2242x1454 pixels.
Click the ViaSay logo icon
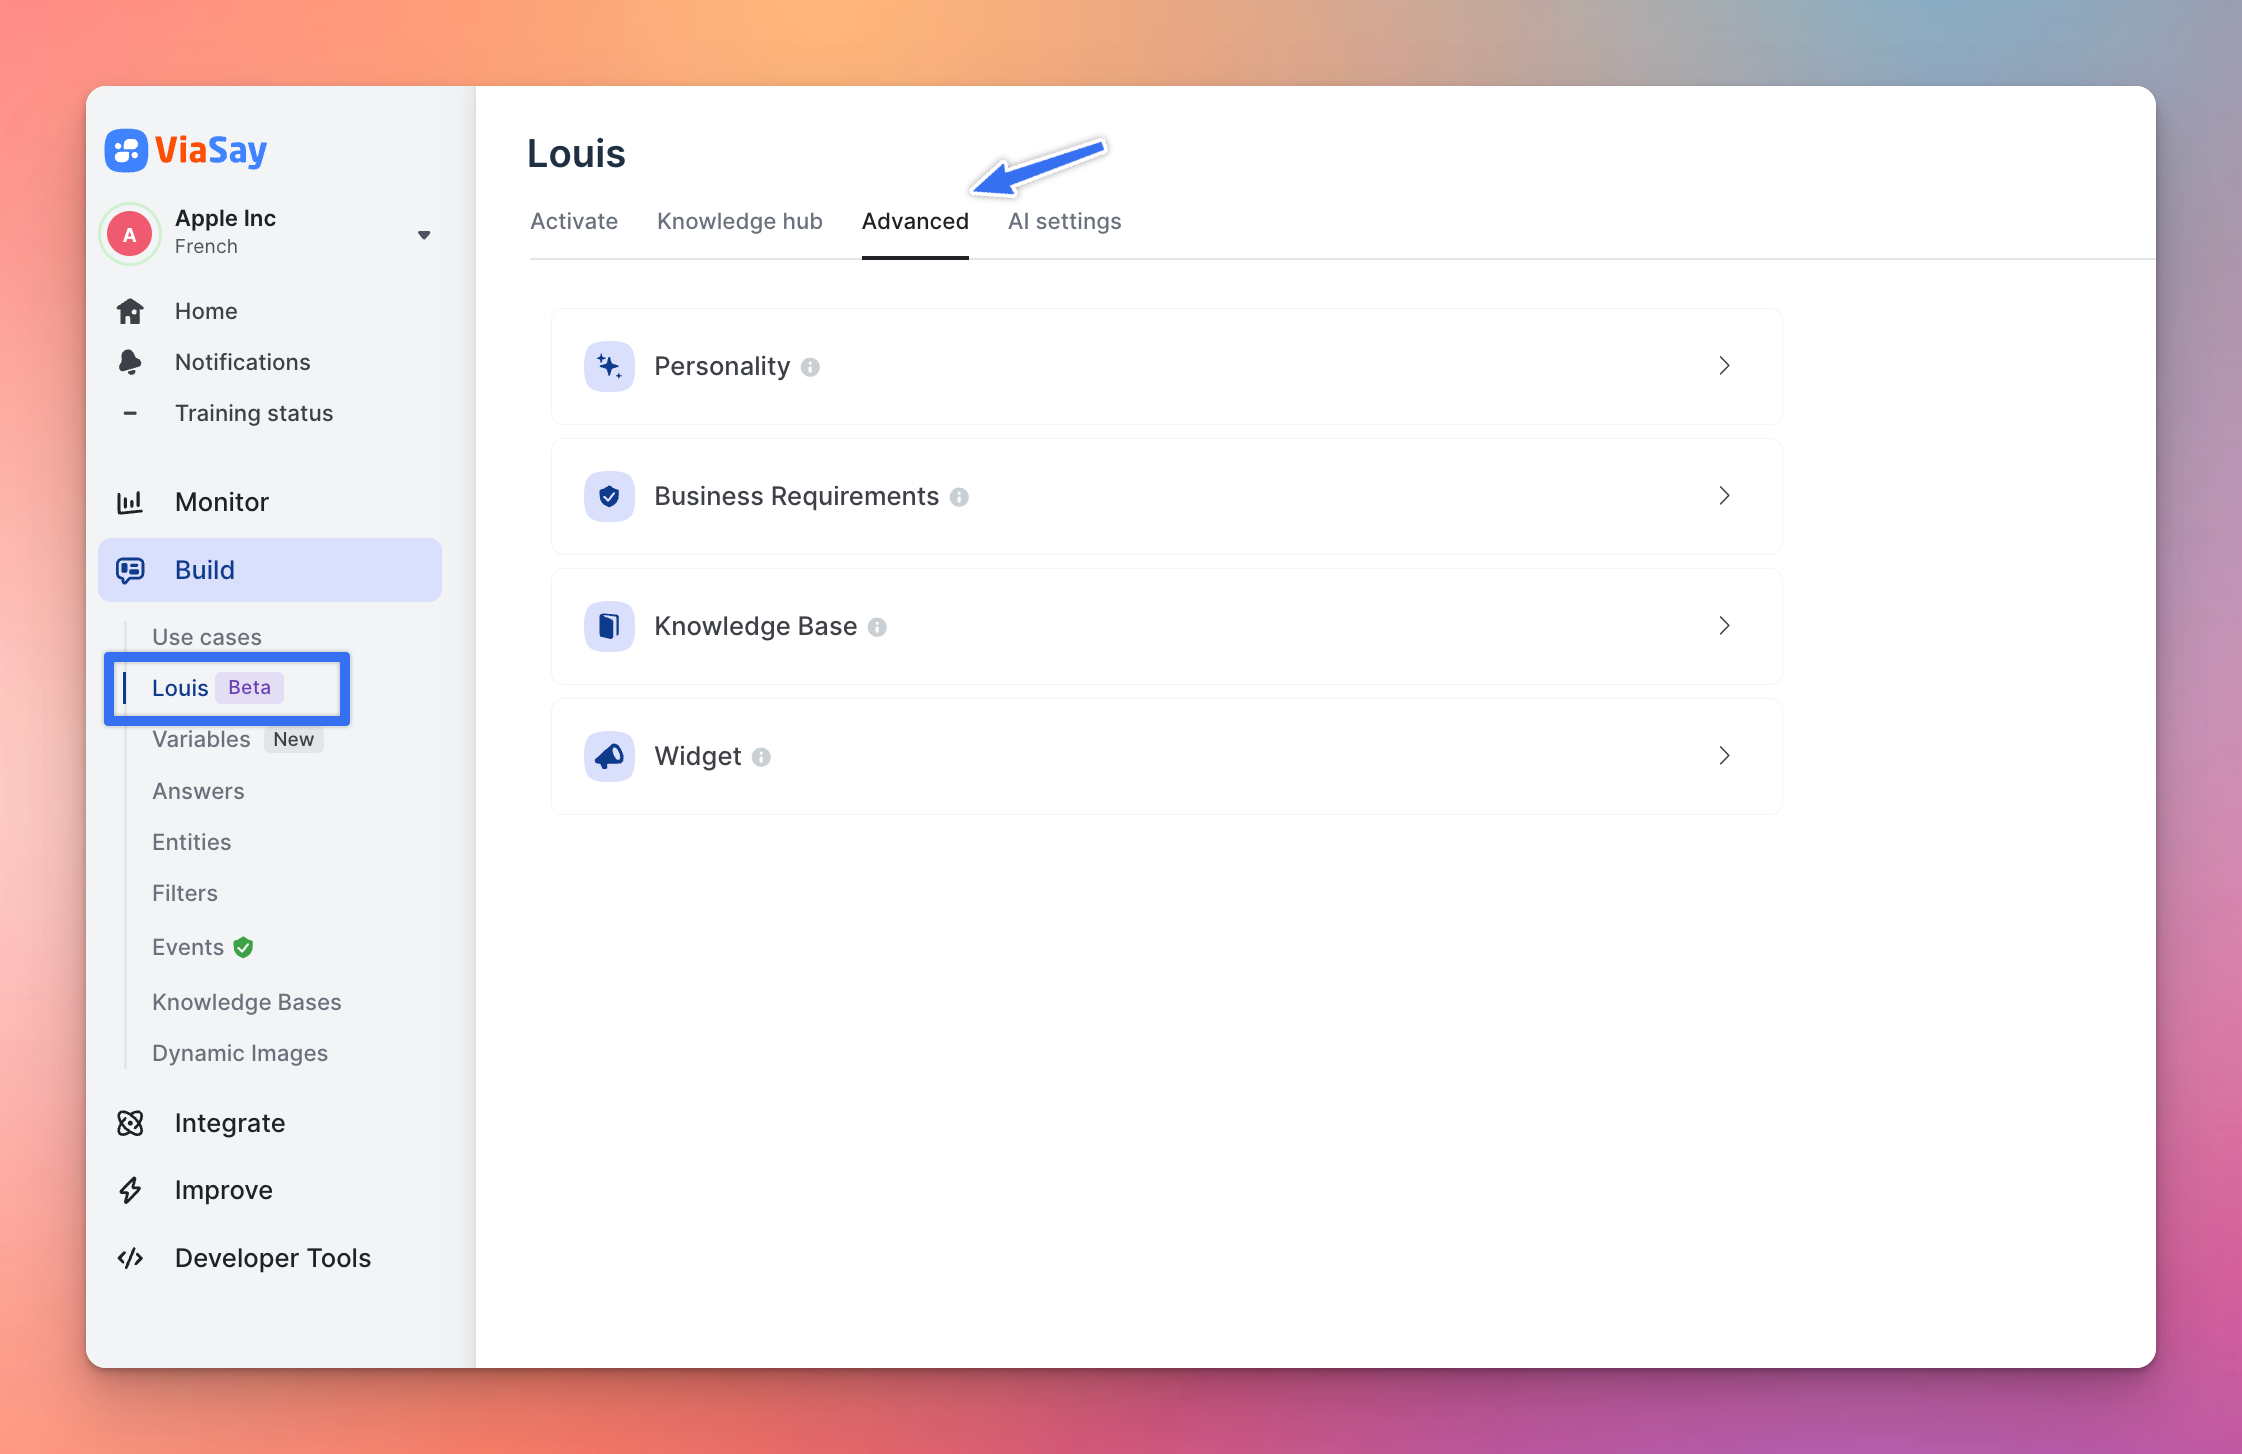point(126,151)
